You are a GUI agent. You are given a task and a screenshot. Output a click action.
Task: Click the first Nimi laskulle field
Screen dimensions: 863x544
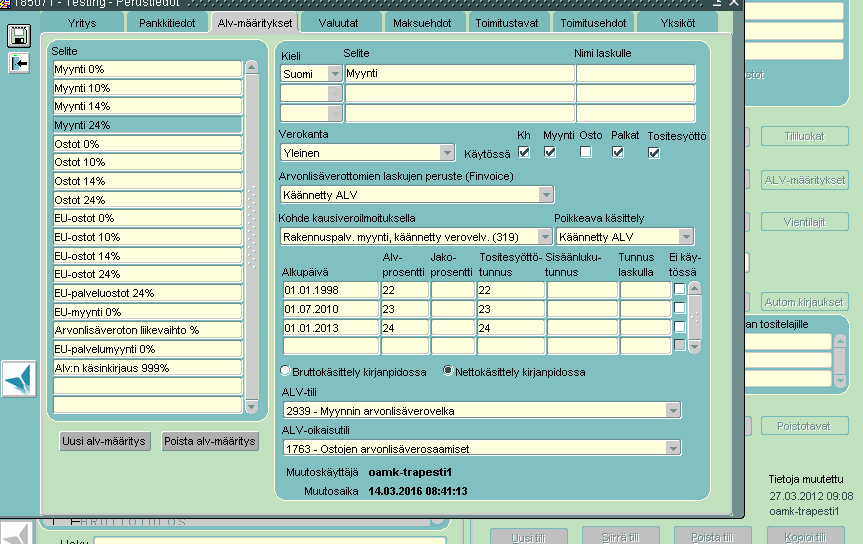636,73
